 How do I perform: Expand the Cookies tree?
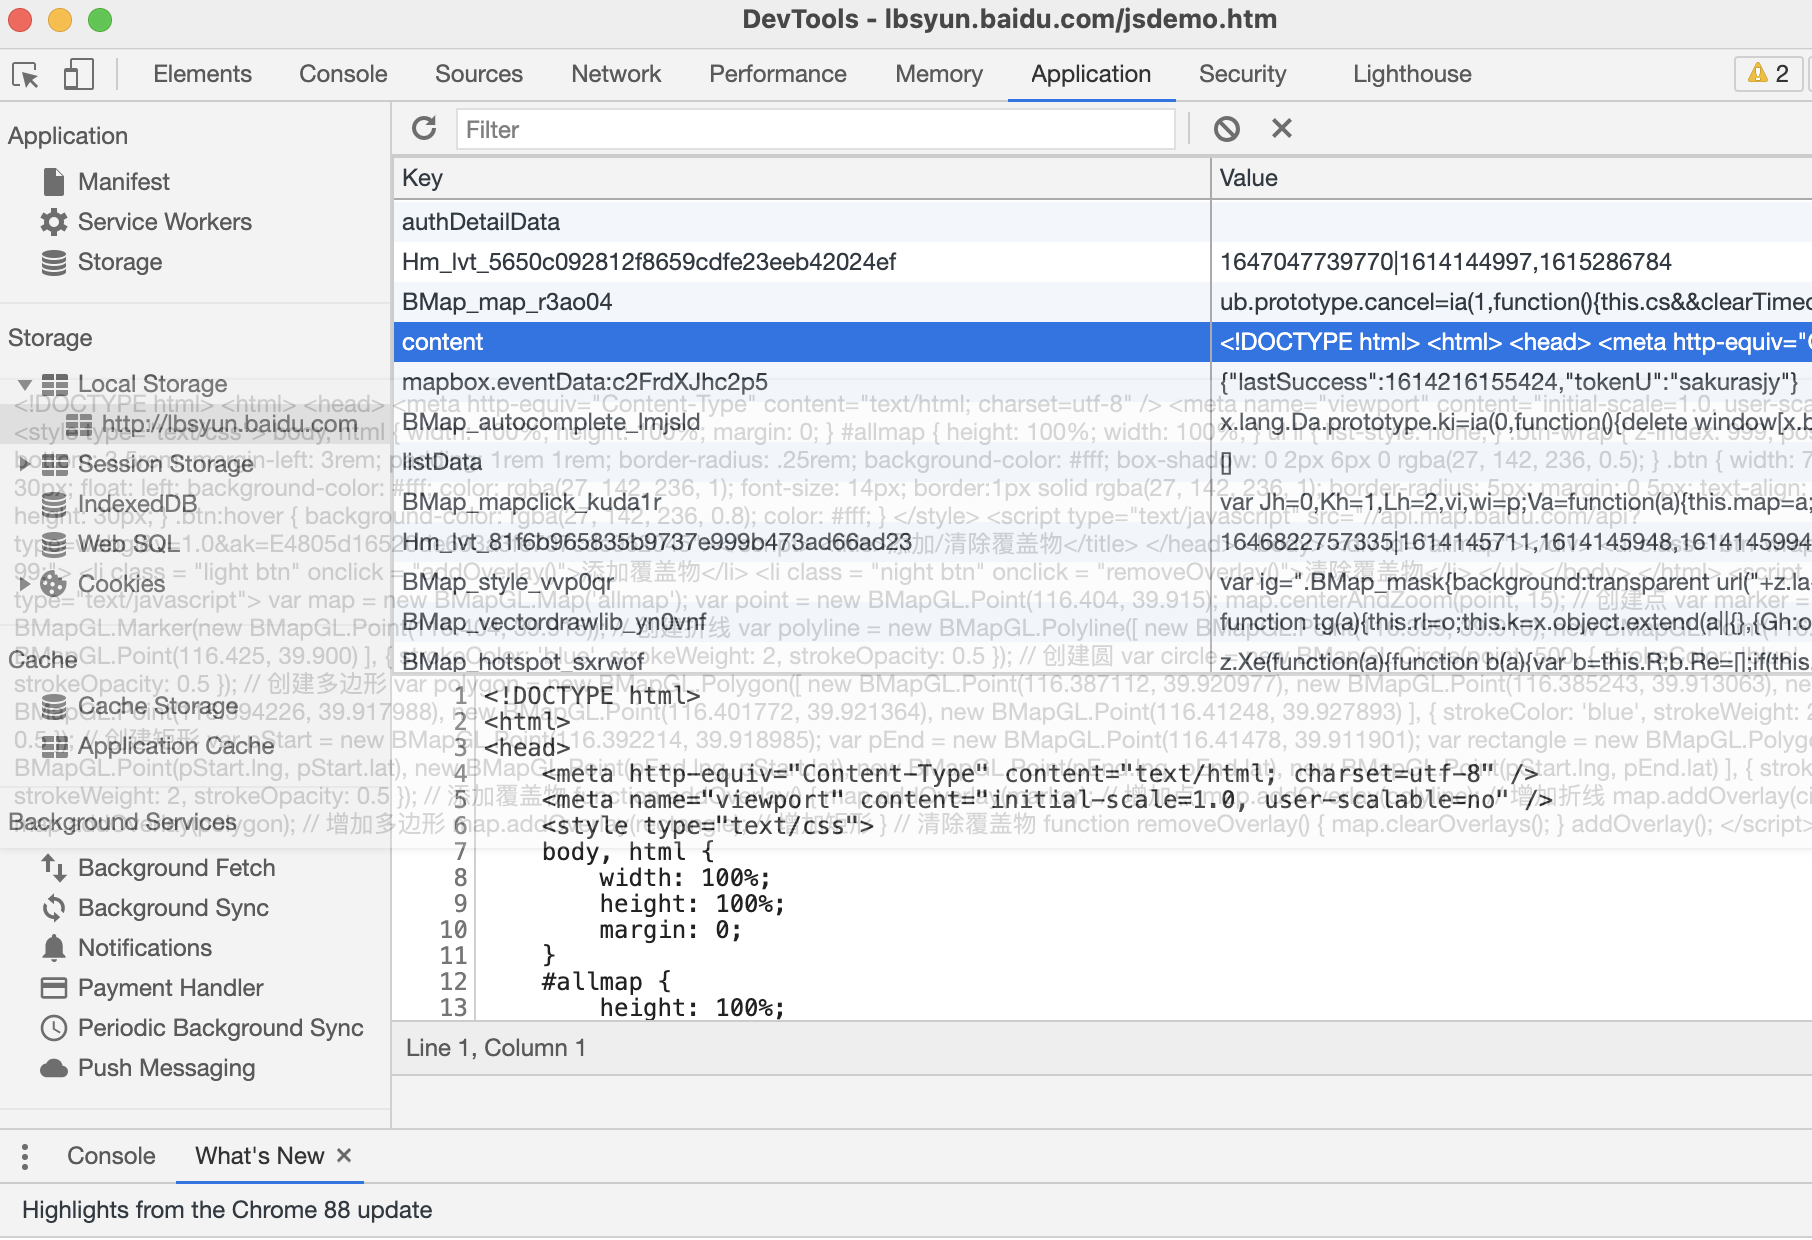click(25, 584)
